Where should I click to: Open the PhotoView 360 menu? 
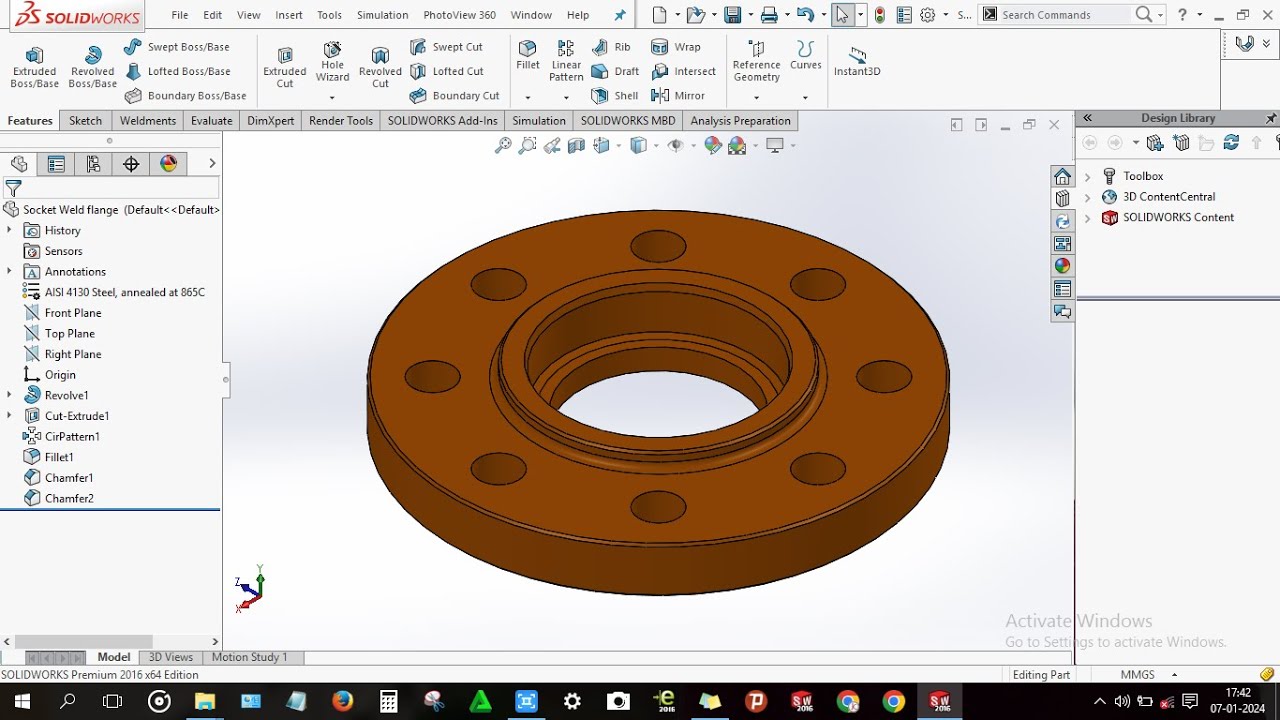(459, 15)
